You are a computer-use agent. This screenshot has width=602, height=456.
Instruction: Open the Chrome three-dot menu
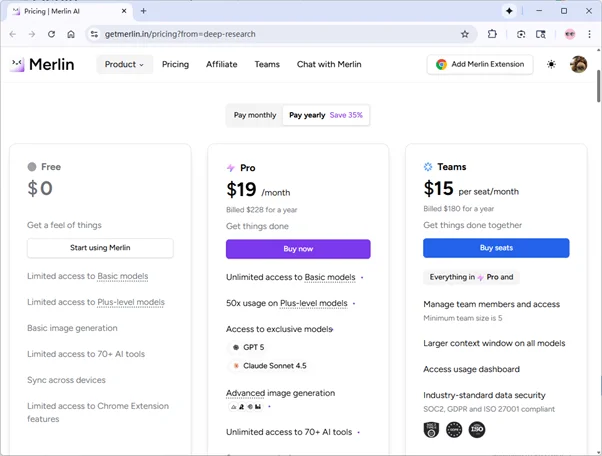pos(589,34)
